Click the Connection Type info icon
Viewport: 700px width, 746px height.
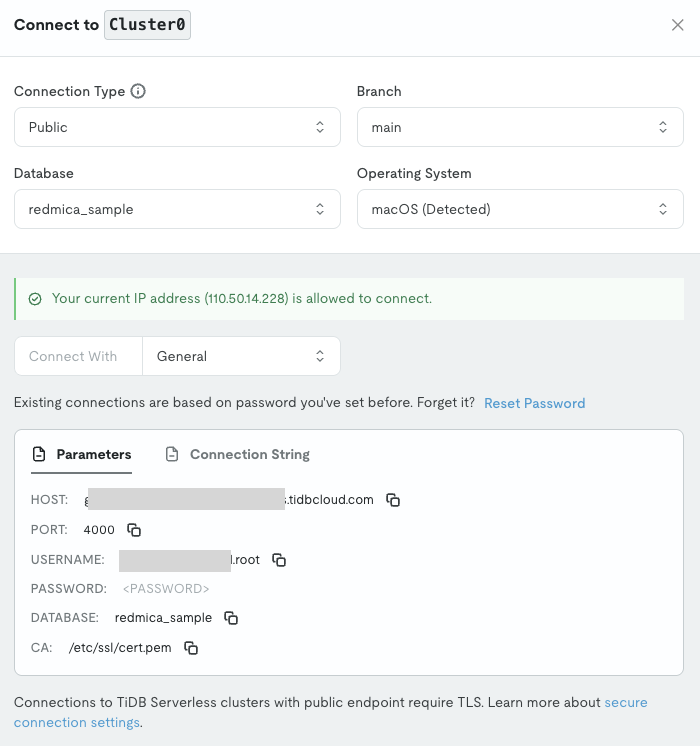coord(138,91)
